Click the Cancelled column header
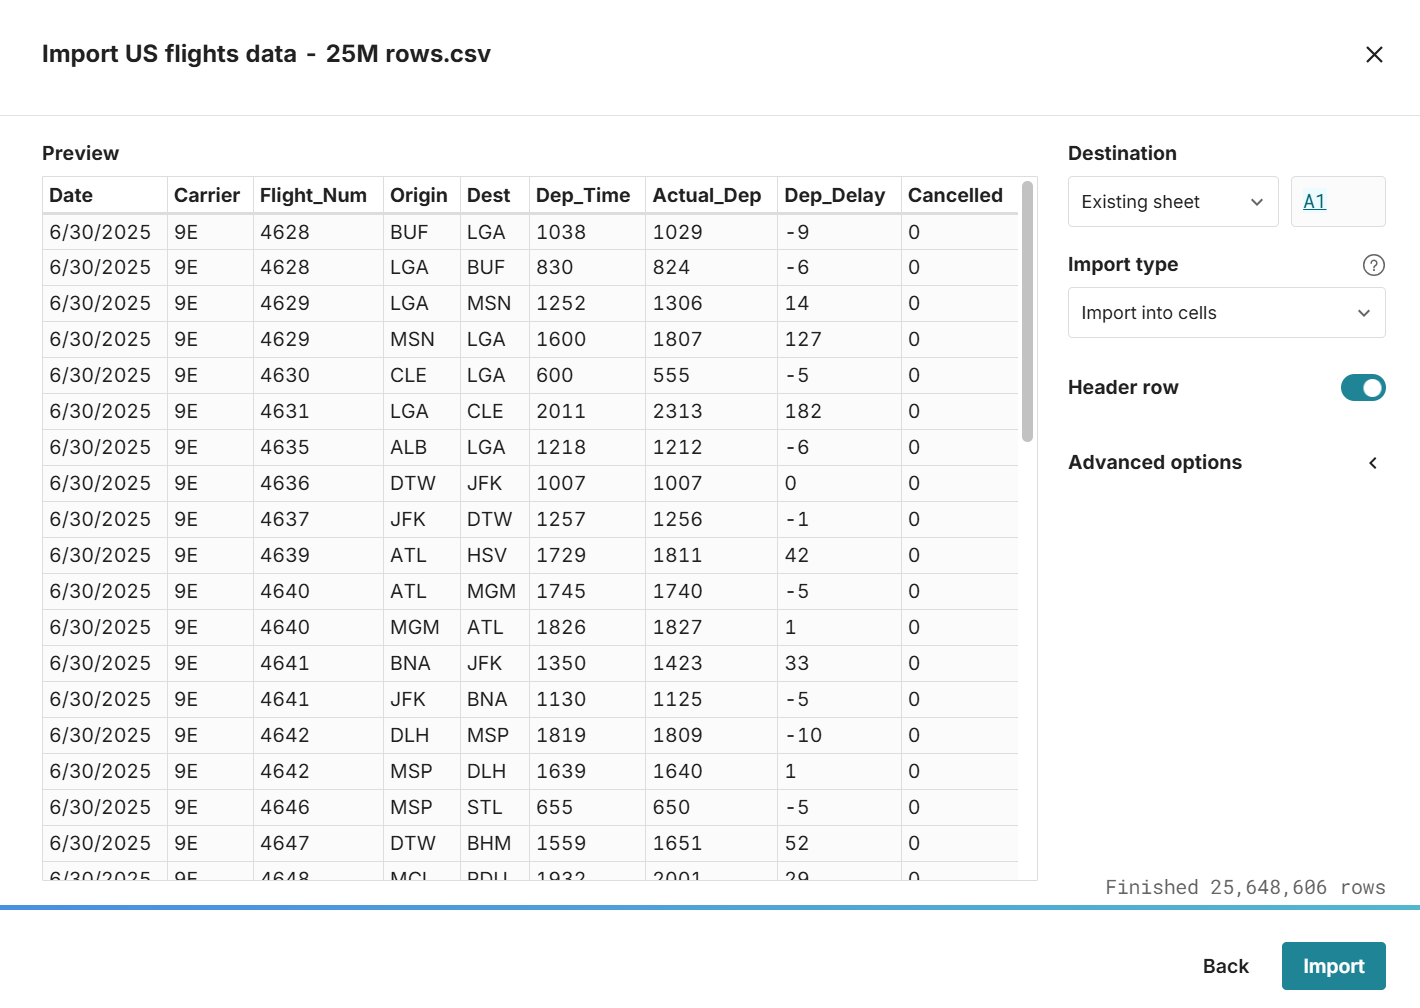The width and height of the screenshot is (1420, 1008). [960, 196]
